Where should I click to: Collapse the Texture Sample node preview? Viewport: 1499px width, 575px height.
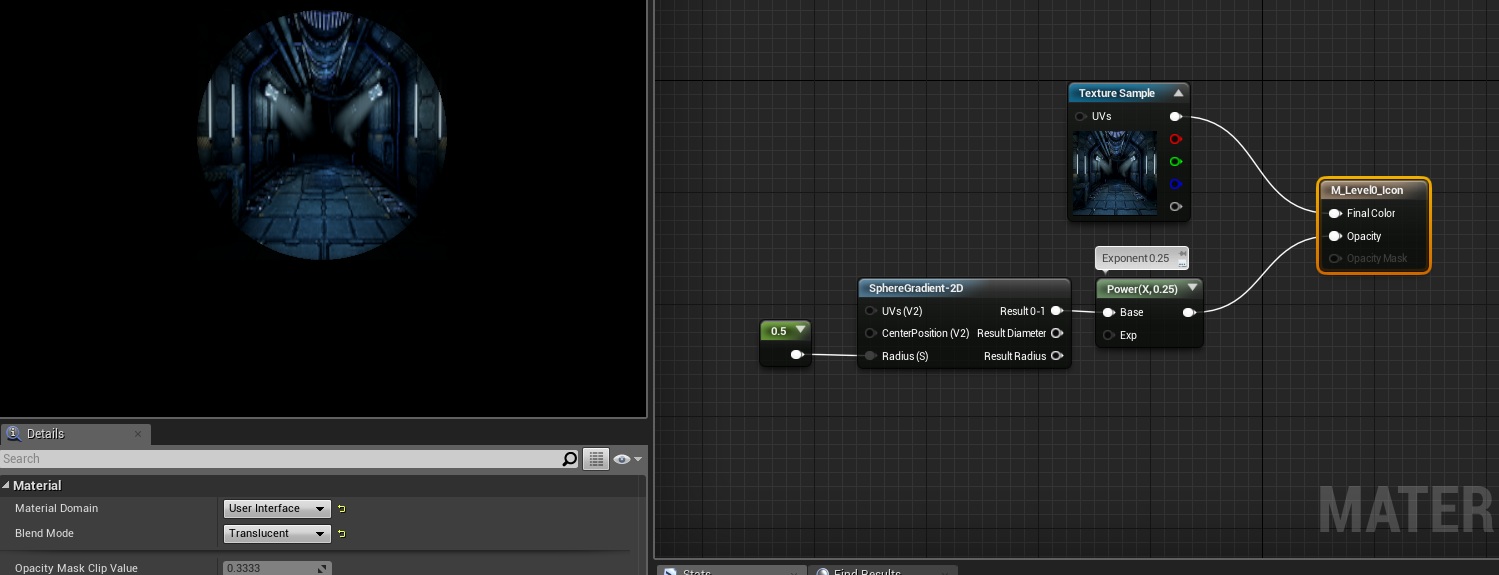coord(1178,93)
